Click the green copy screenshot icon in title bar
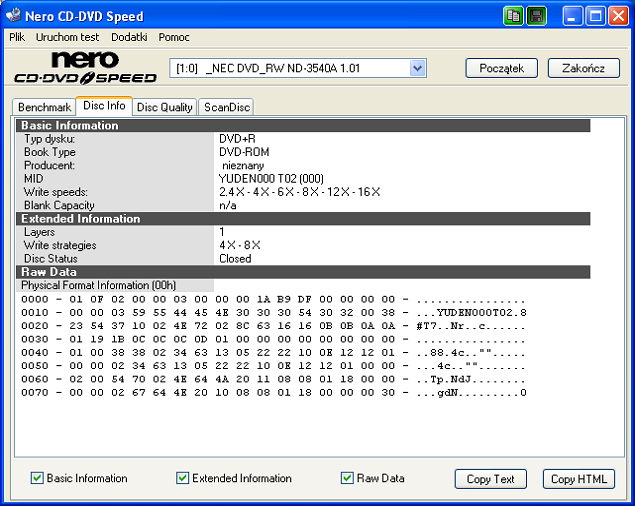 [514, 16]
